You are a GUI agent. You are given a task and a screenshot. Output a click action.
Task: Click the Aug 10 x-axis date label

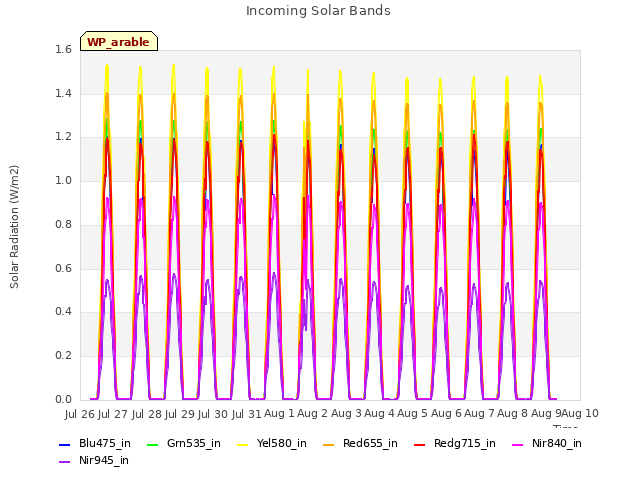[580, 413]
